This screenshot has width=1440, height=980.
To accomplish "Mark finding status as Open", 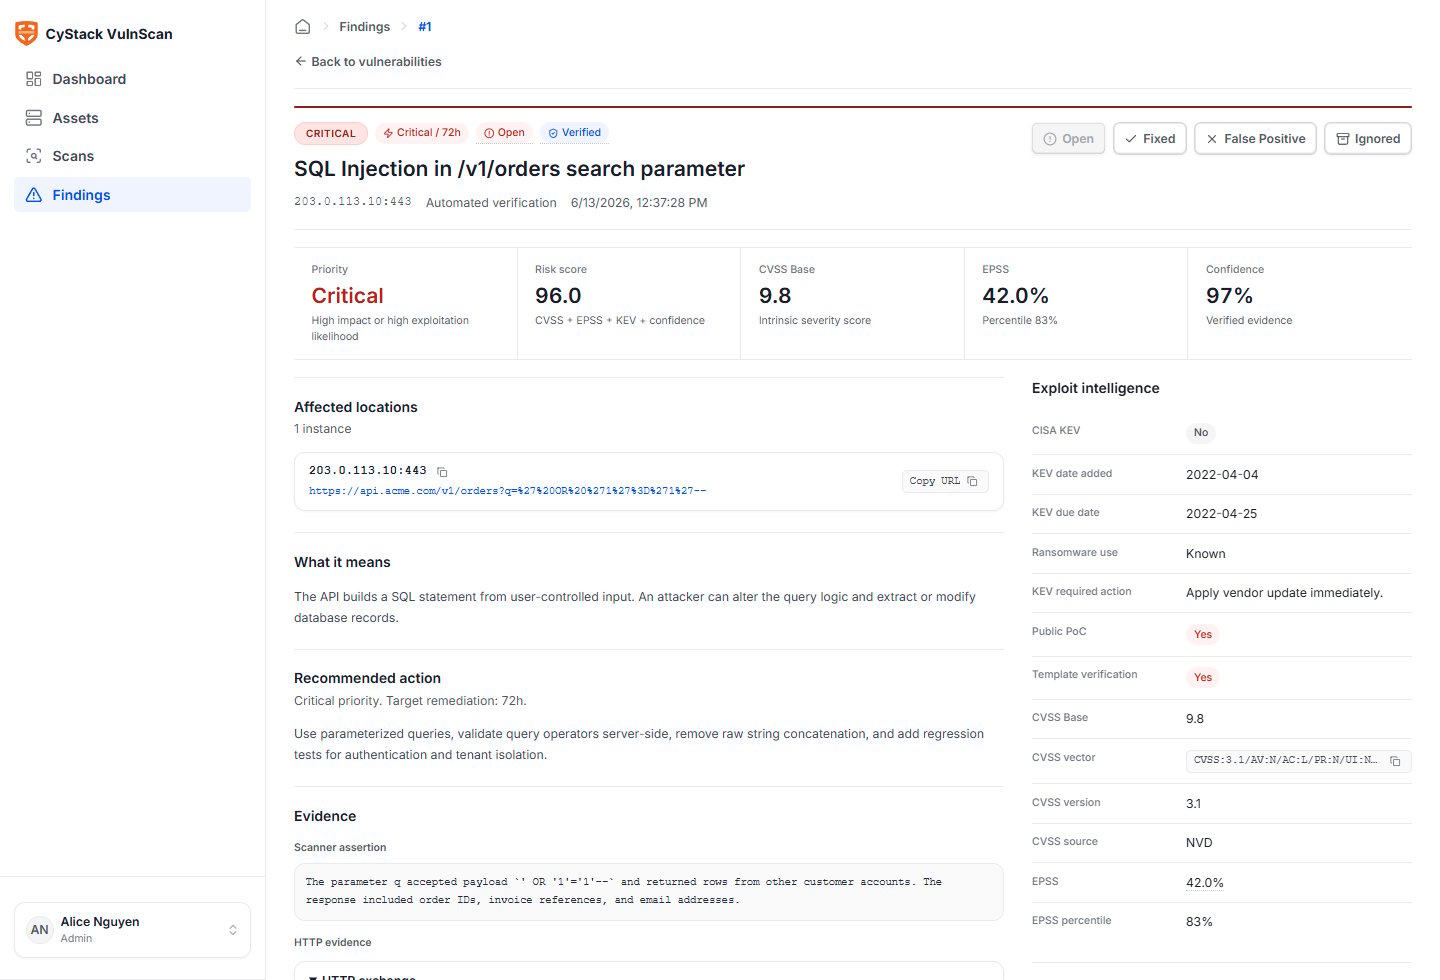I will click(1068, 139).
